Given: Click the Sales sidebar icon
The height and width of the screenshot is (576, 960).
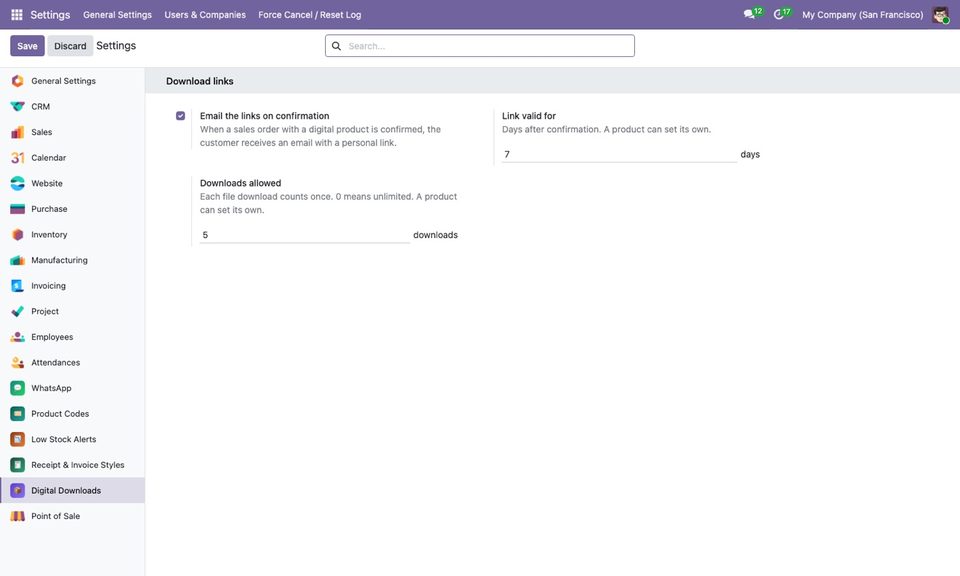Looking at the screenshot, I should (18, 132).
